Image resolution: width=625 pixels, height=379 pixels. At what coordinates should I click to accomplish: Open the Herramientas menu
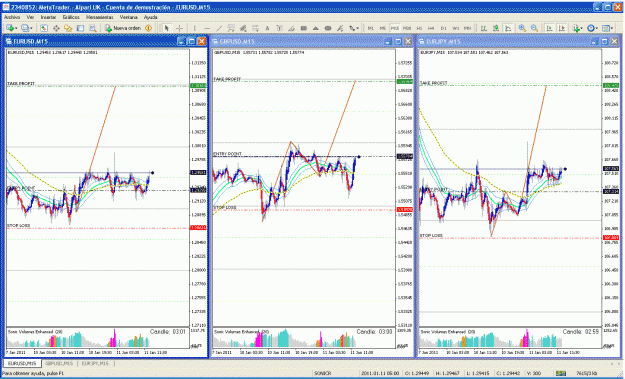(100, 17)
